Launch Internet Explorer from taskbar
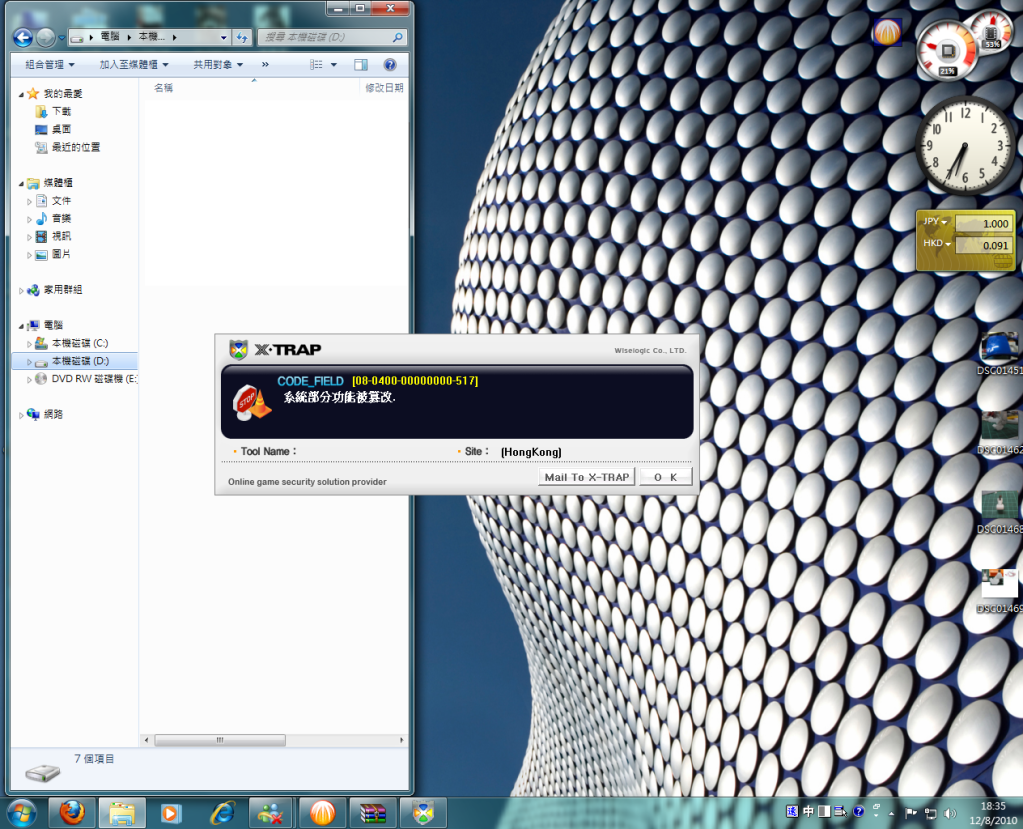Viewport: 1023px width, 829px height. coord(220,811)
